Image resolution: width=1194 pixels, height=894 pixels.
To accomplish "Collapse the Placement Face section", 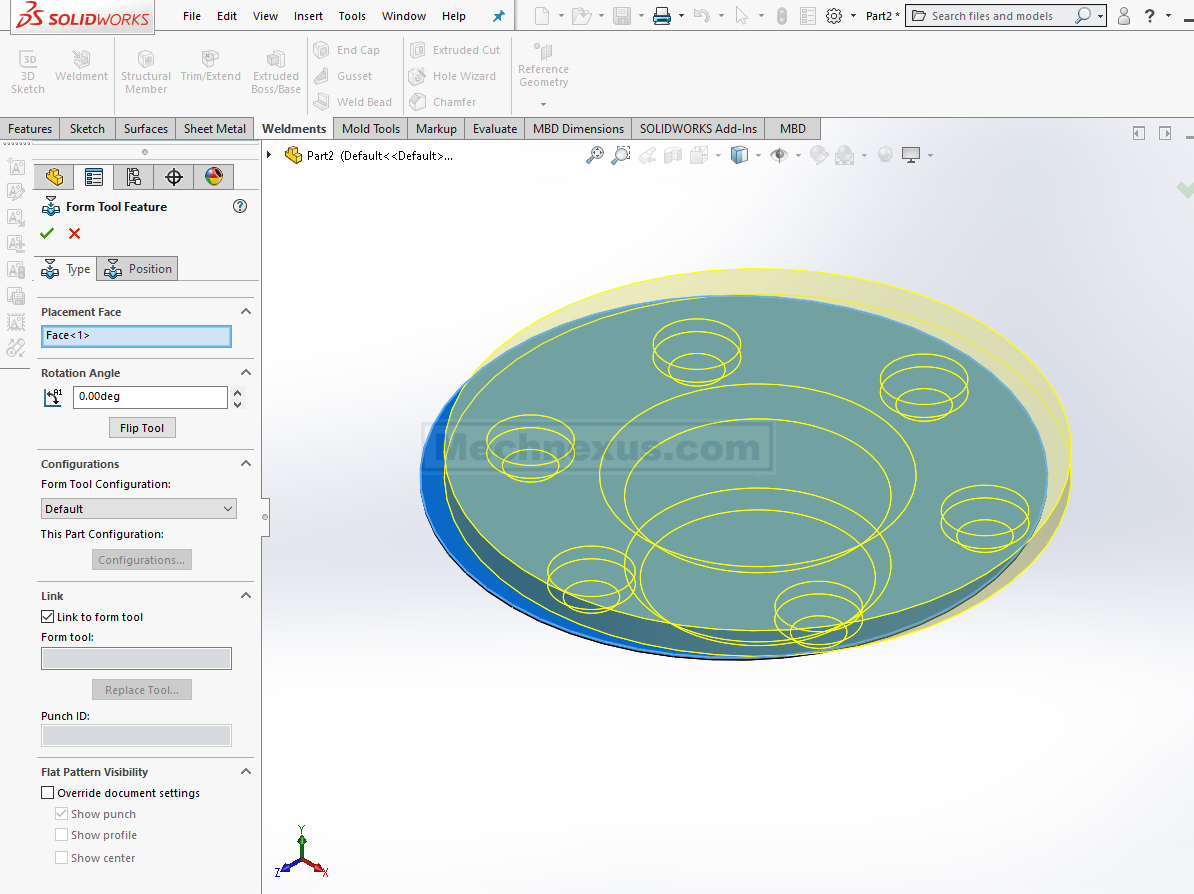I will point(246,312).
